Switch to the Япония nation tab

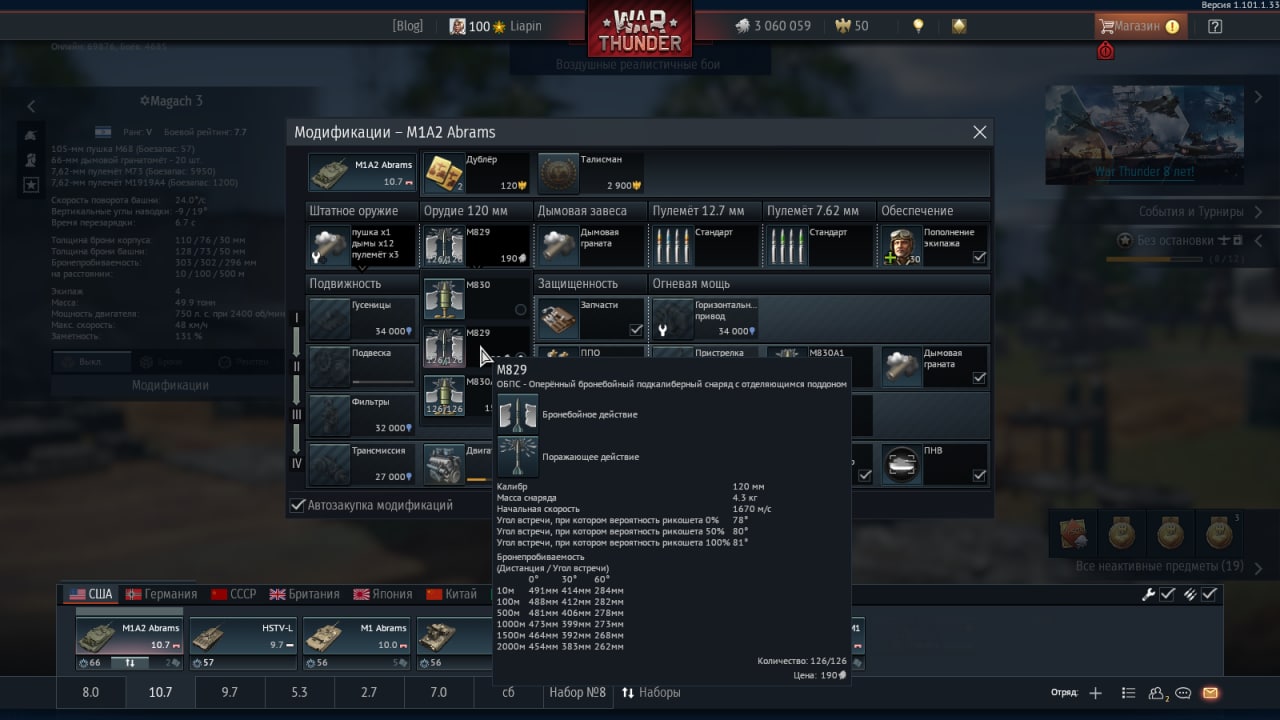click(x=383, y=594)
